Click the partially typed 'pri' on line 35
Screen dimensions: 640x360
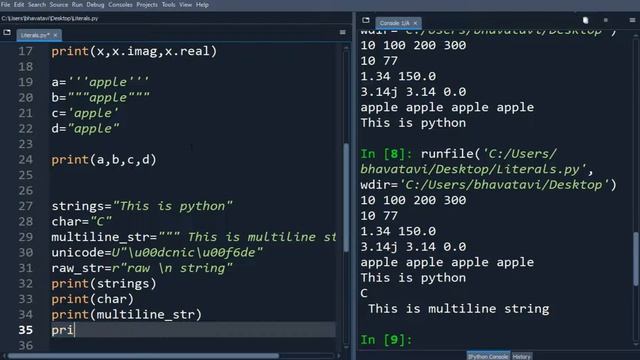click(62, 330)
